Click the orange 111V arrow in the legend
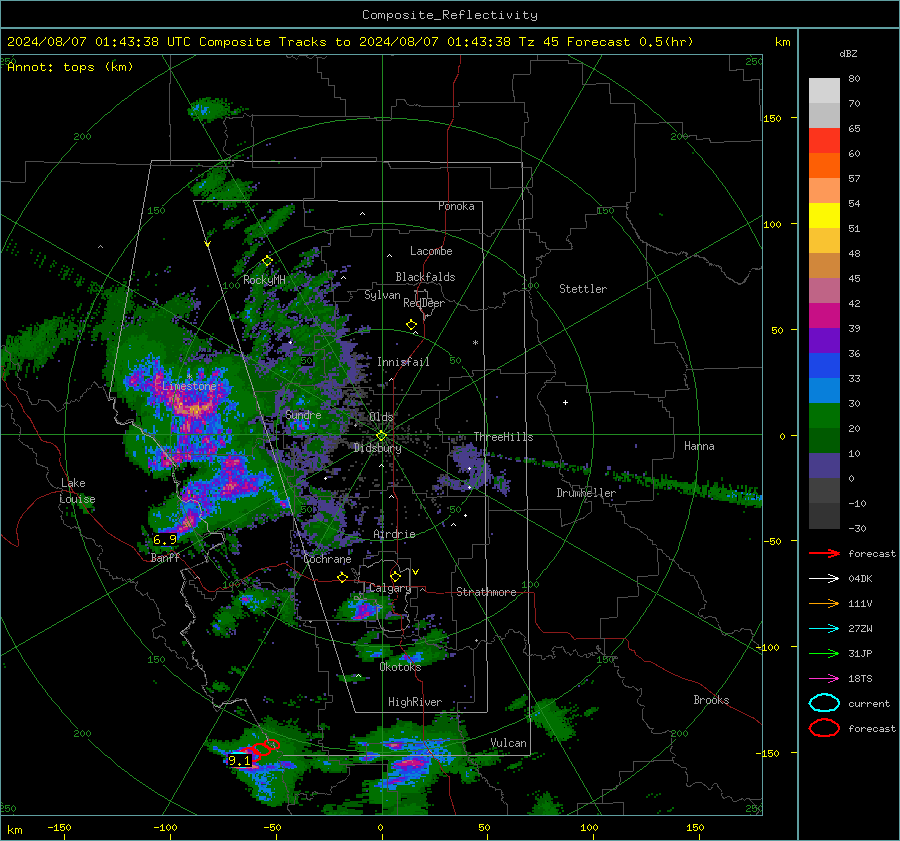Viewport: 900px width, 841px height. [x=824, y=603]
